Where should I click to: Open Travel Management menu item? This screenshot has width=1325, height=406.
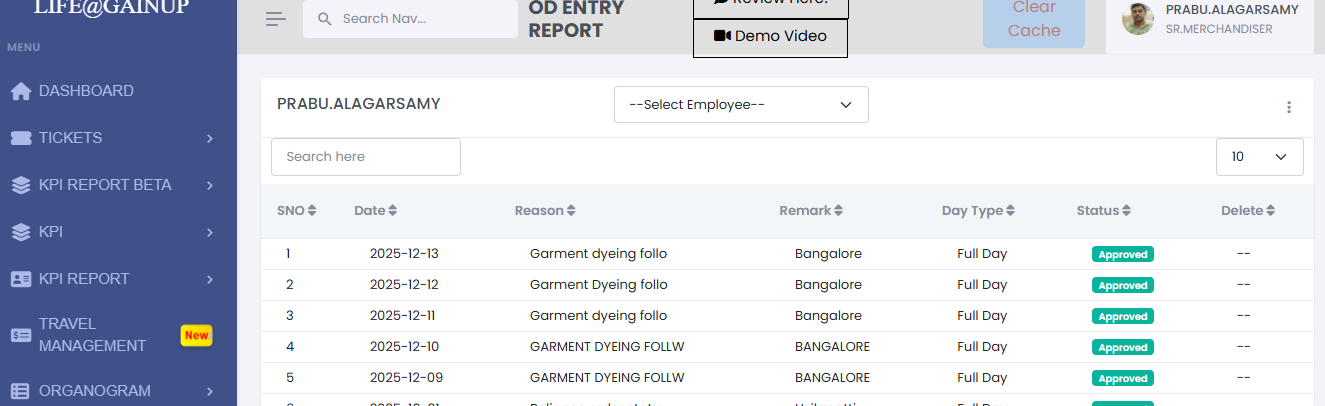click(x=92, y=335)
